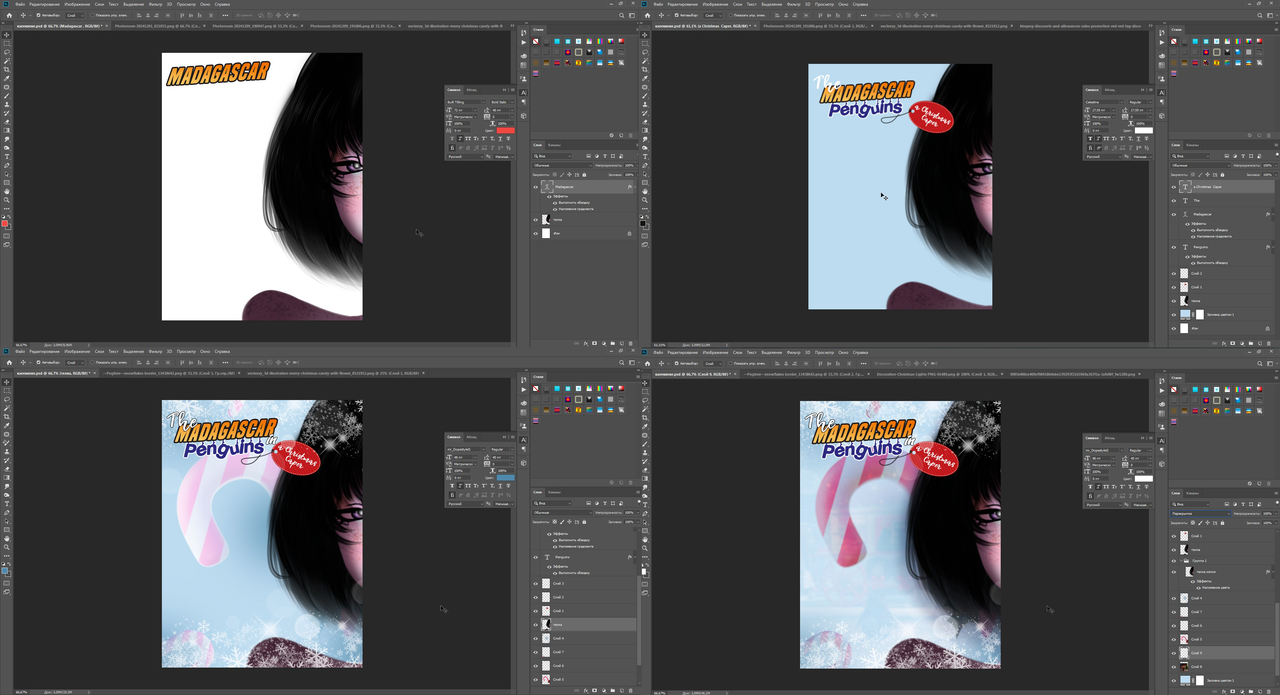The width and height of the screenshot is (1280, 695).
Task: Select the Слой 9 layer in the blurred candy-cane window
Action: coord(1221,653)
